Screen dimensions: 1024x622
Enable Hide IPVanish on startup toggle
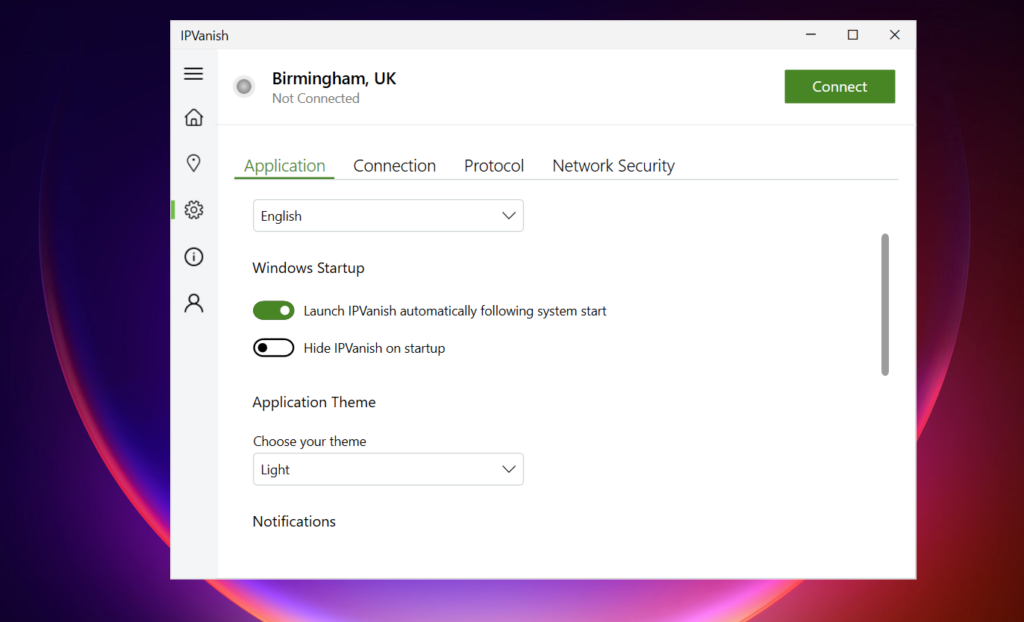pyautogui.click(x=274, y=348)
